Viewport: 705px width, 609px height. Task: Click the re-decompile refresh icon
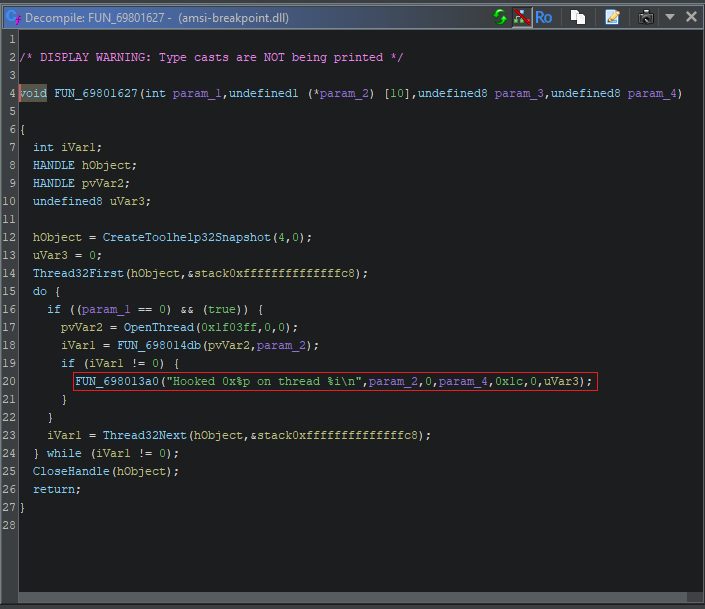click(500, 18)
